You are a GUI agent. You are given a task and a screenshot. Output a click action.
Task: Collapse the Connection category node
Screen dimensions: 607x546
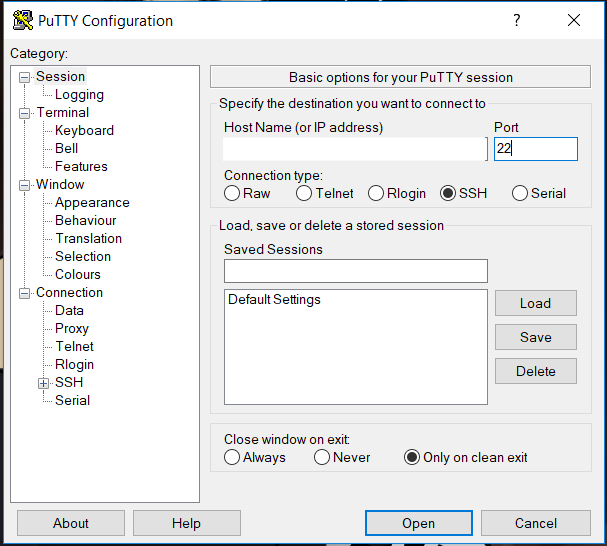[x=24, y=294]
